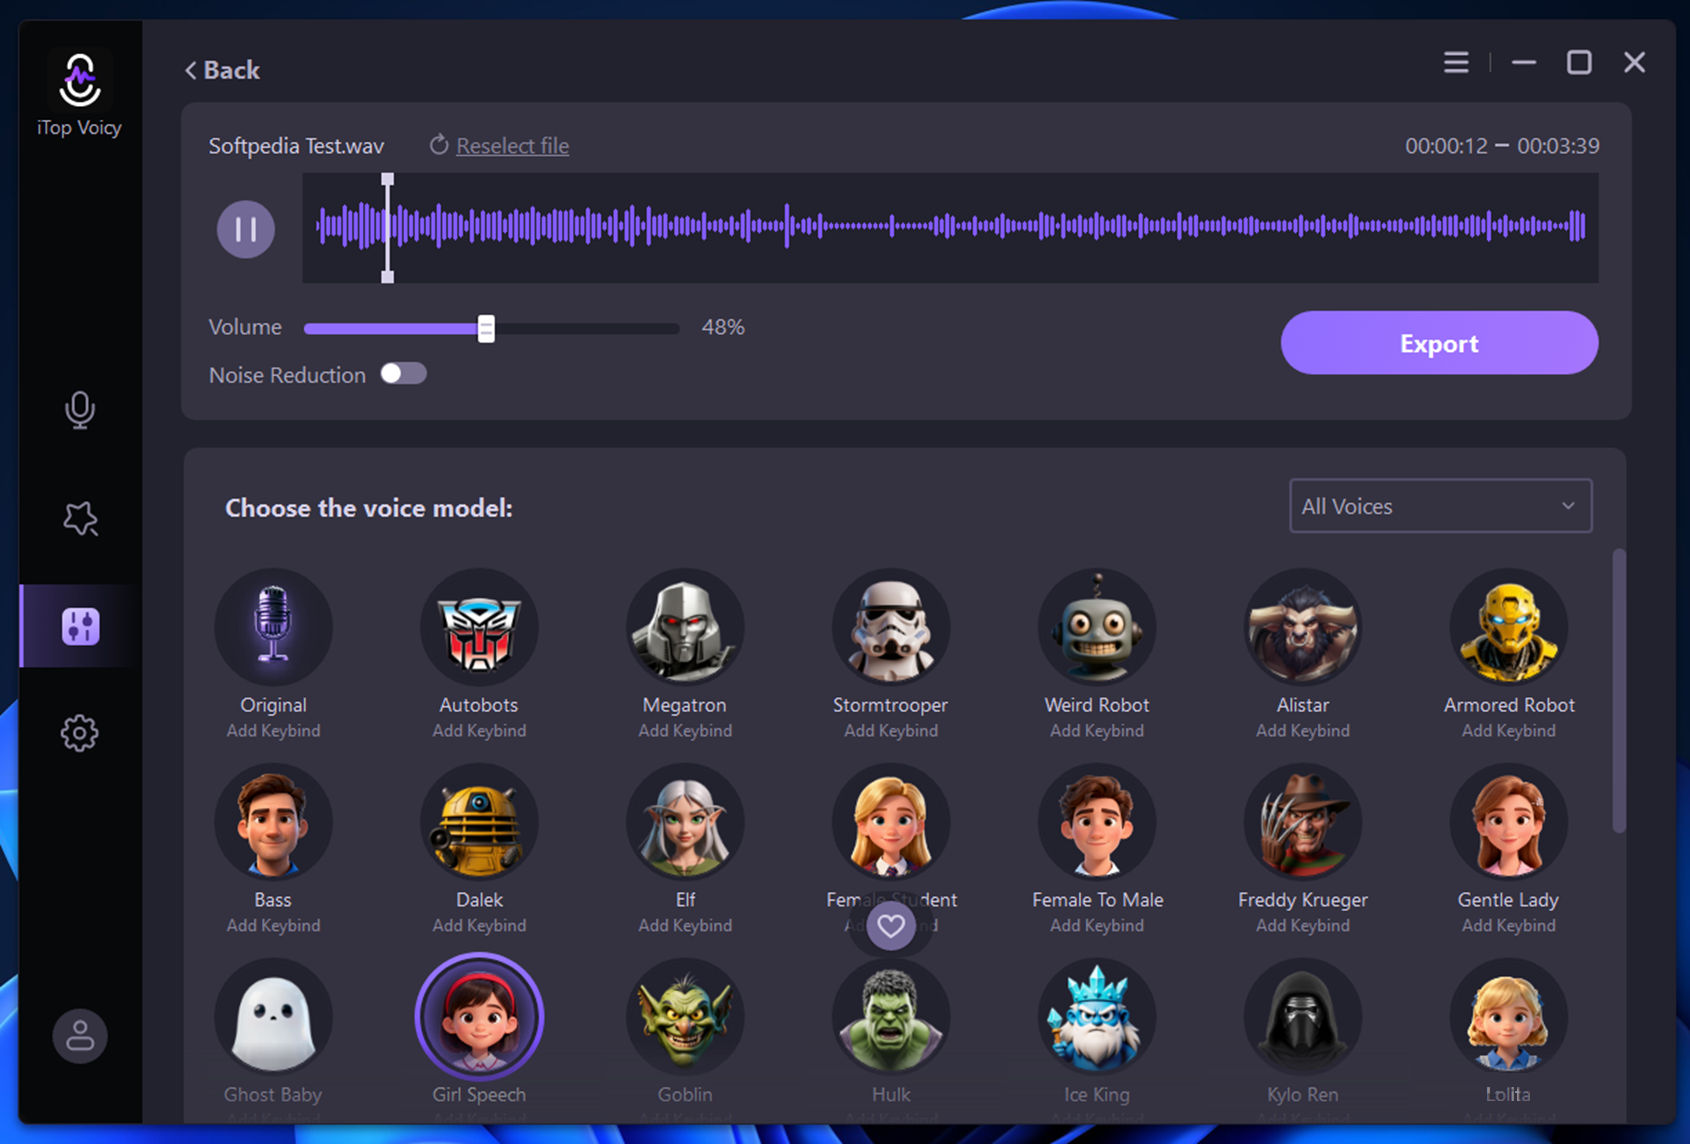The width and height of the screenshot is (1690, 1144).
Task: Select the Lolita voice model
Action: [1509, 1017]
